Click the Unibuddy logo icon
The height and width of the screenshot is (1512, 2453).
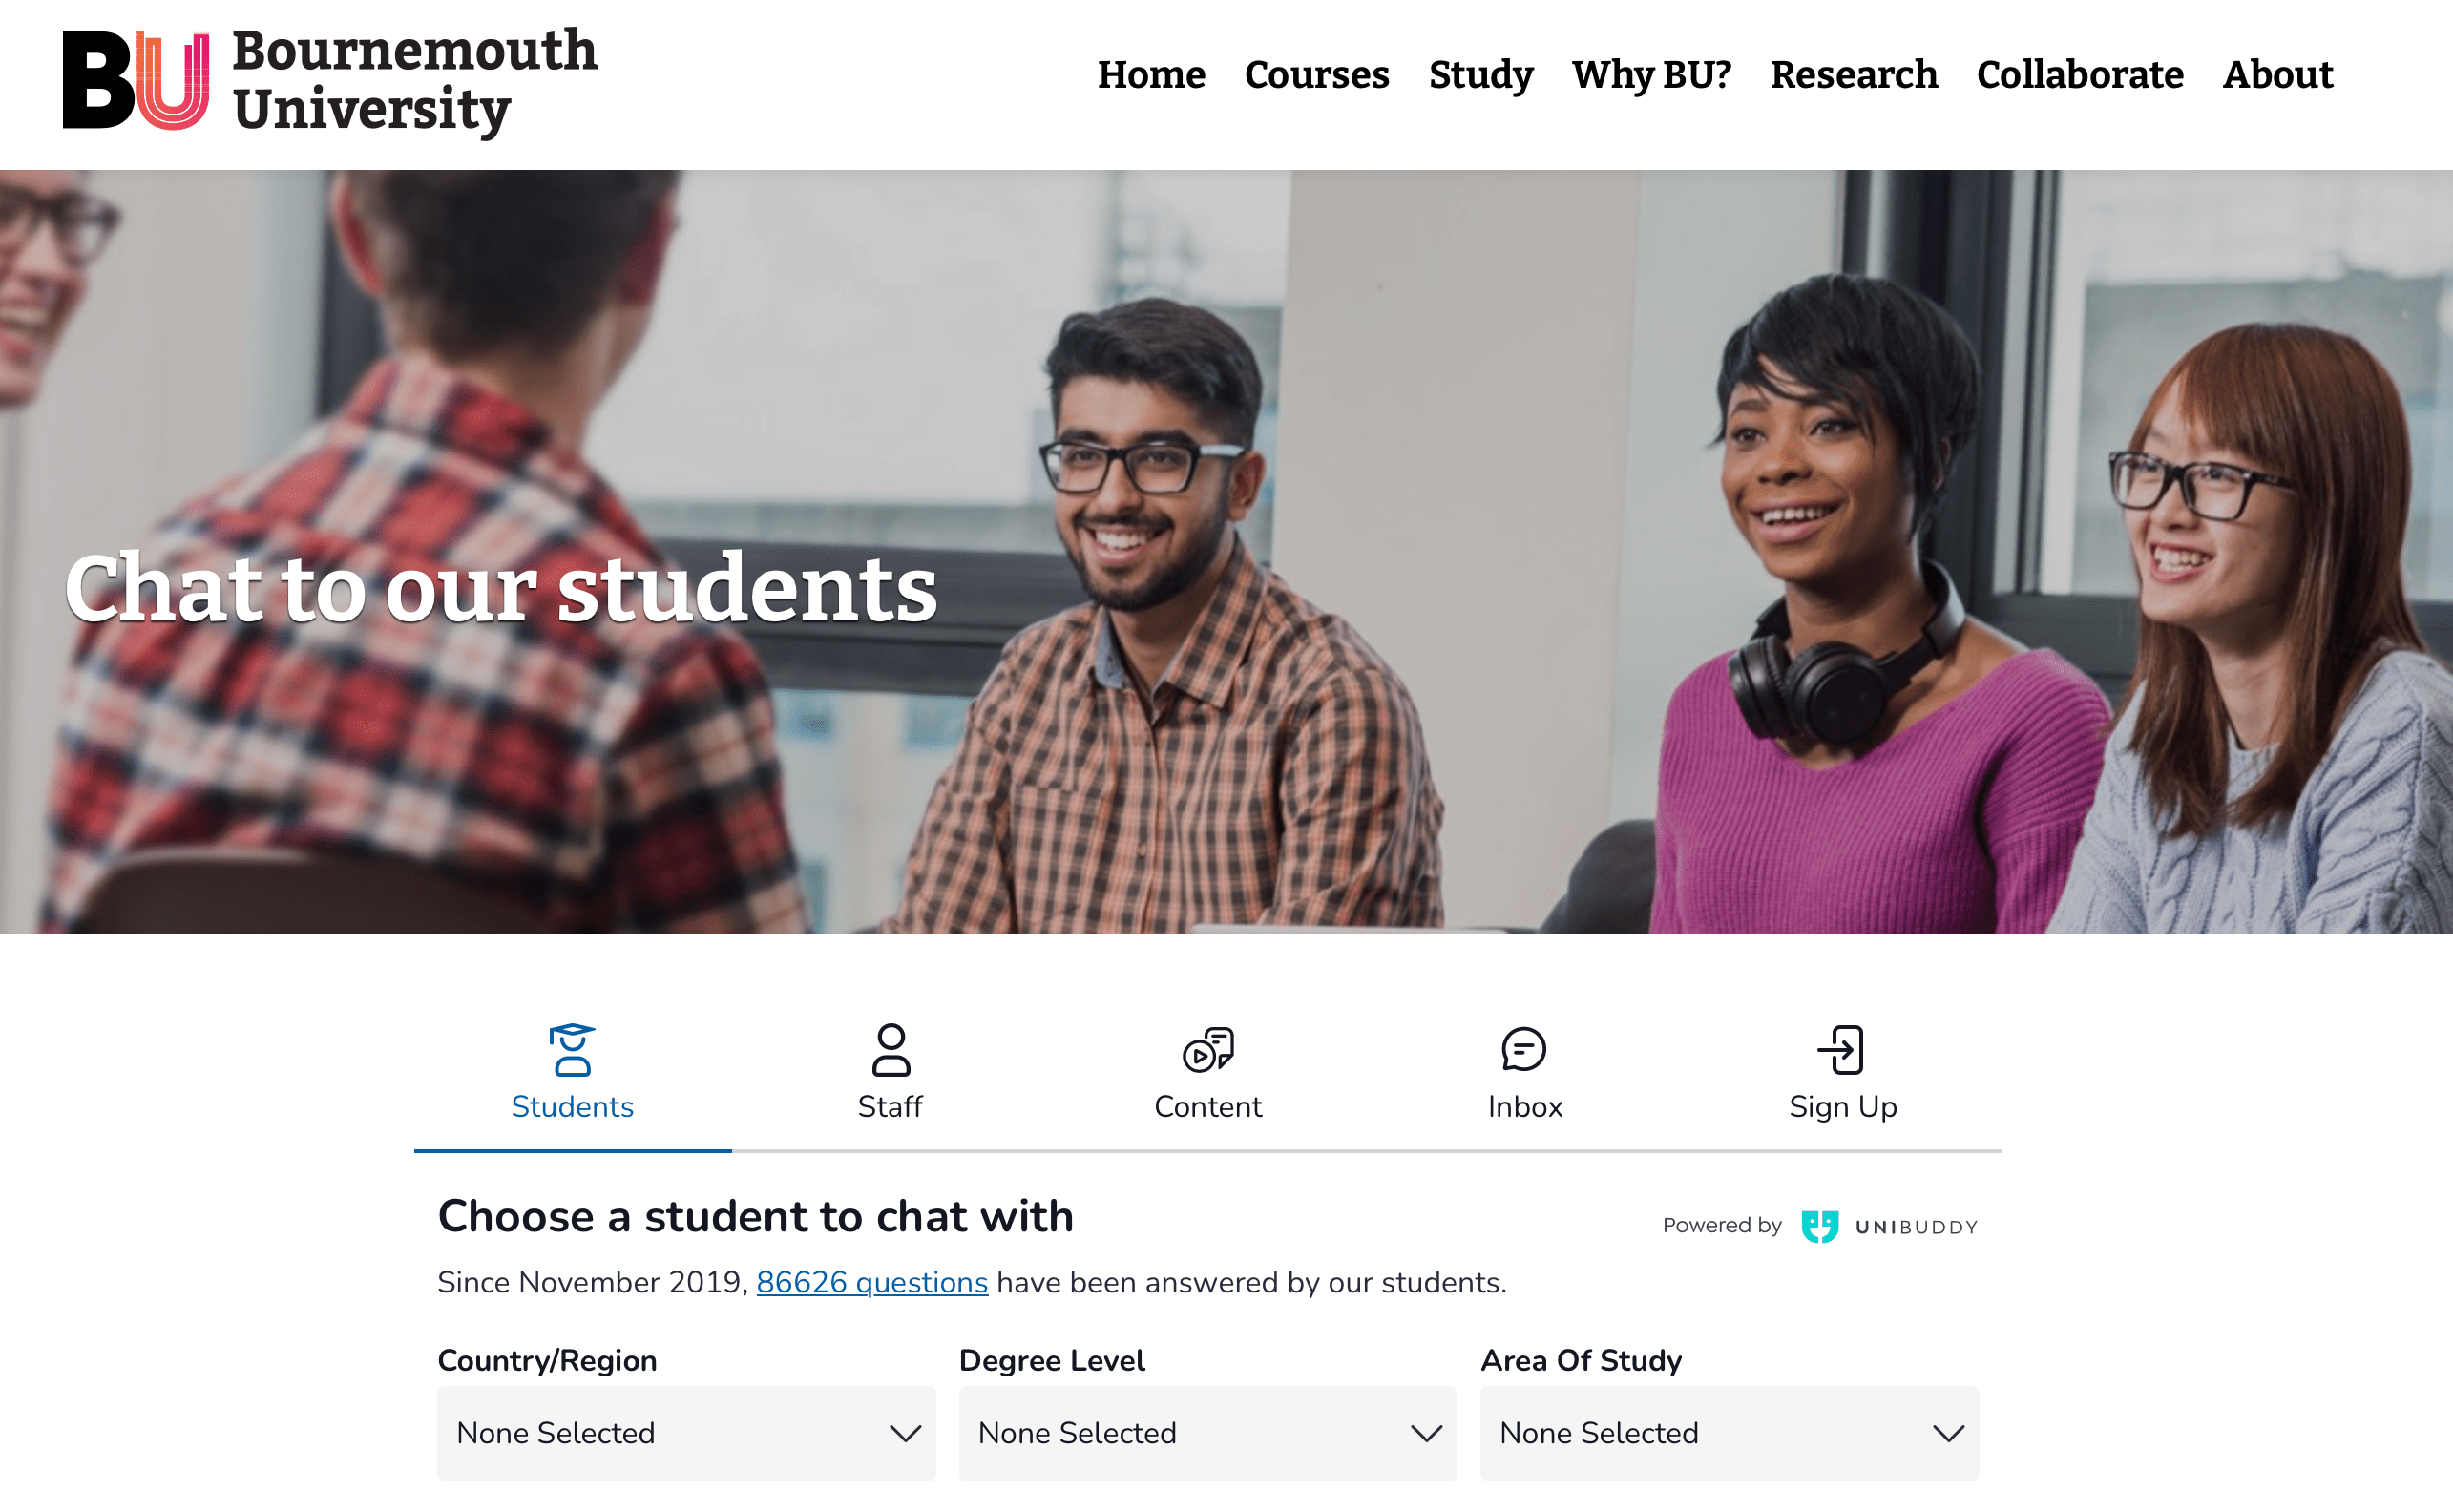1820,1226
